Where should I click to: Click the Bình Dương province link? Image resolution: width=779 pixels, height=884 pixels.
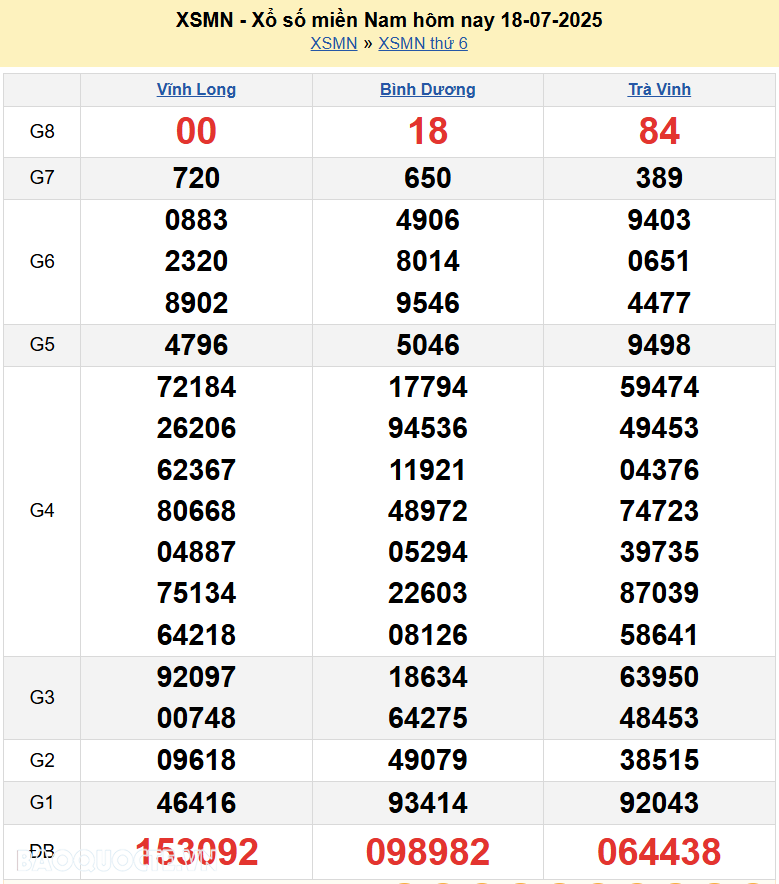(x=427, y=89)
